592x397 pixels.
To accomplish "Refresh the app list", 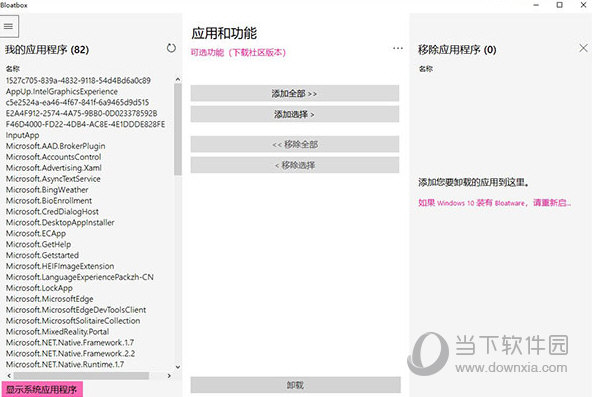I will click(x=171, y=48).
